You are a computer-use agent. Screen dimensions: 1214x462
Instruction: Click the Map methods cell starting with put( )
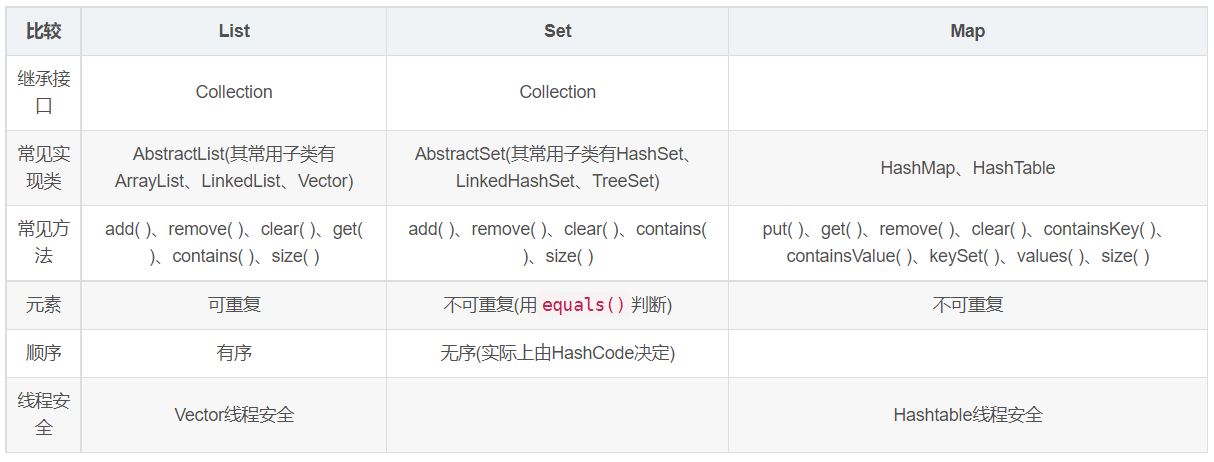(x=967, y=243)
